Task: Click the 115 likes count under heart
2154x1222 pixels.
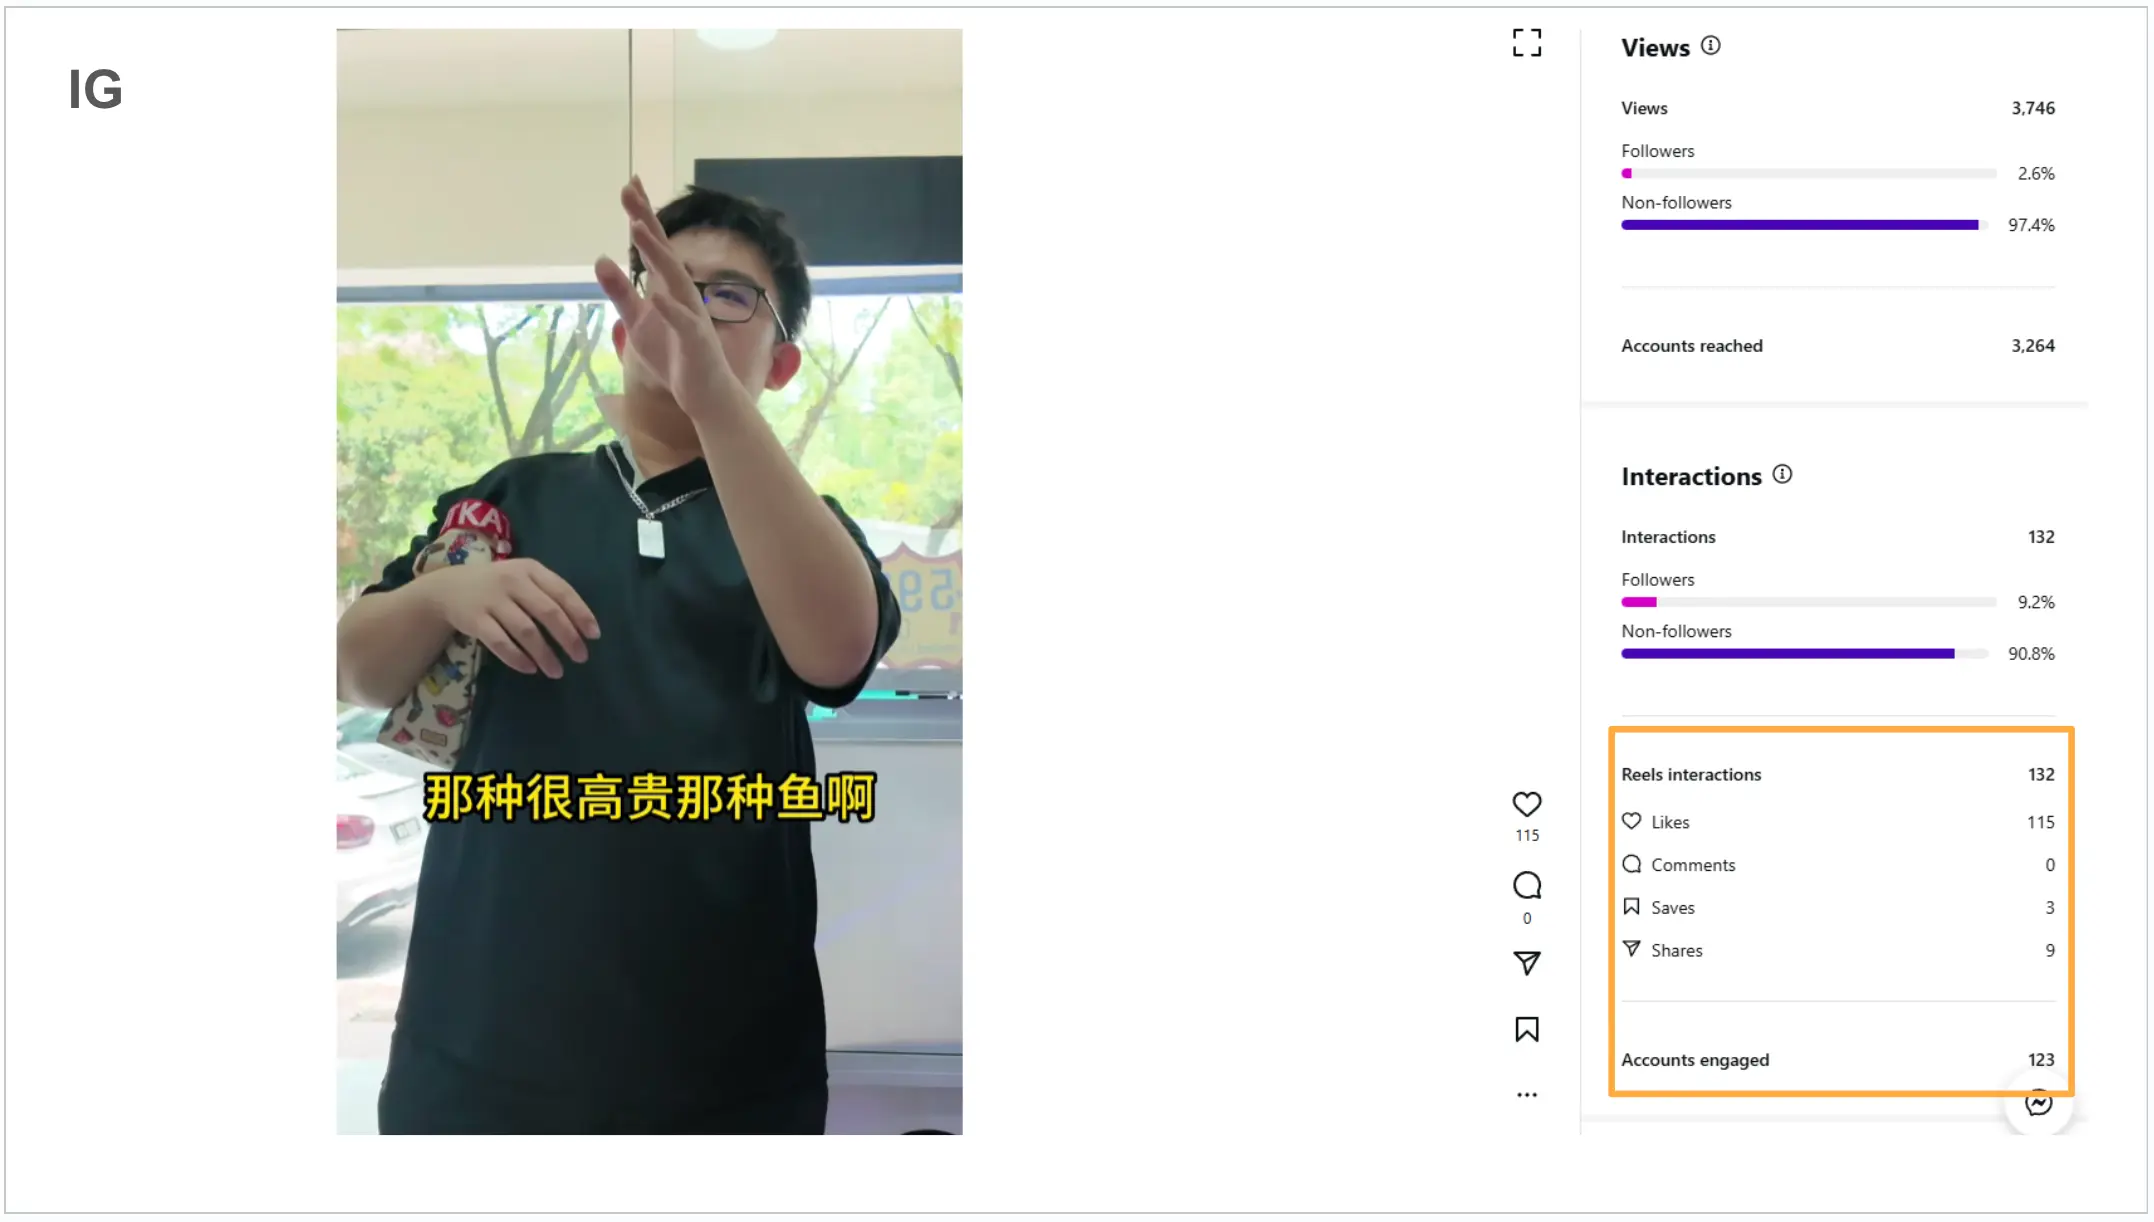Action: point(1526,836)
